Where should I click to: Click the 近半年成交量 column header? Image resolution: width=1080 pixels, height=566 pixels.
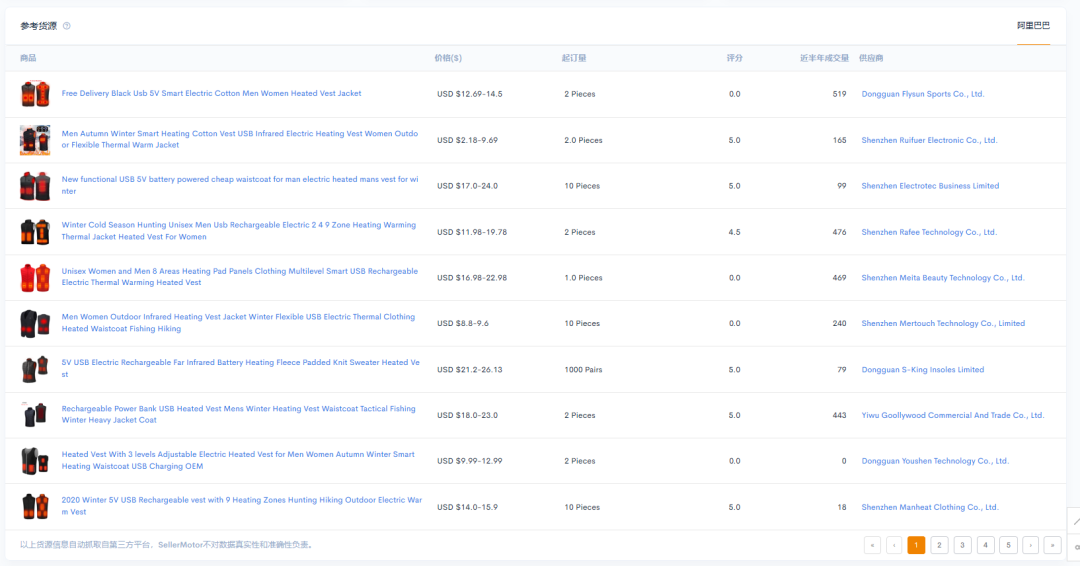(x=824, y=59)
